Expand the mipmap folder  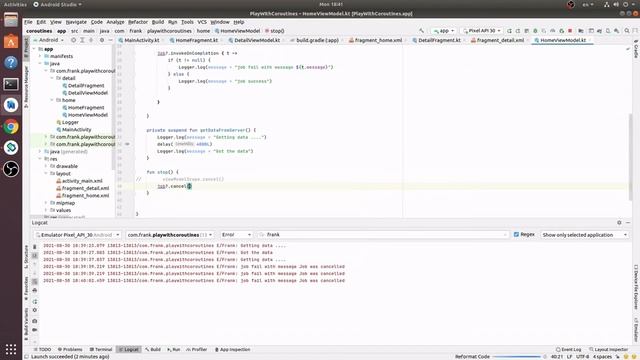coord(46,203)
